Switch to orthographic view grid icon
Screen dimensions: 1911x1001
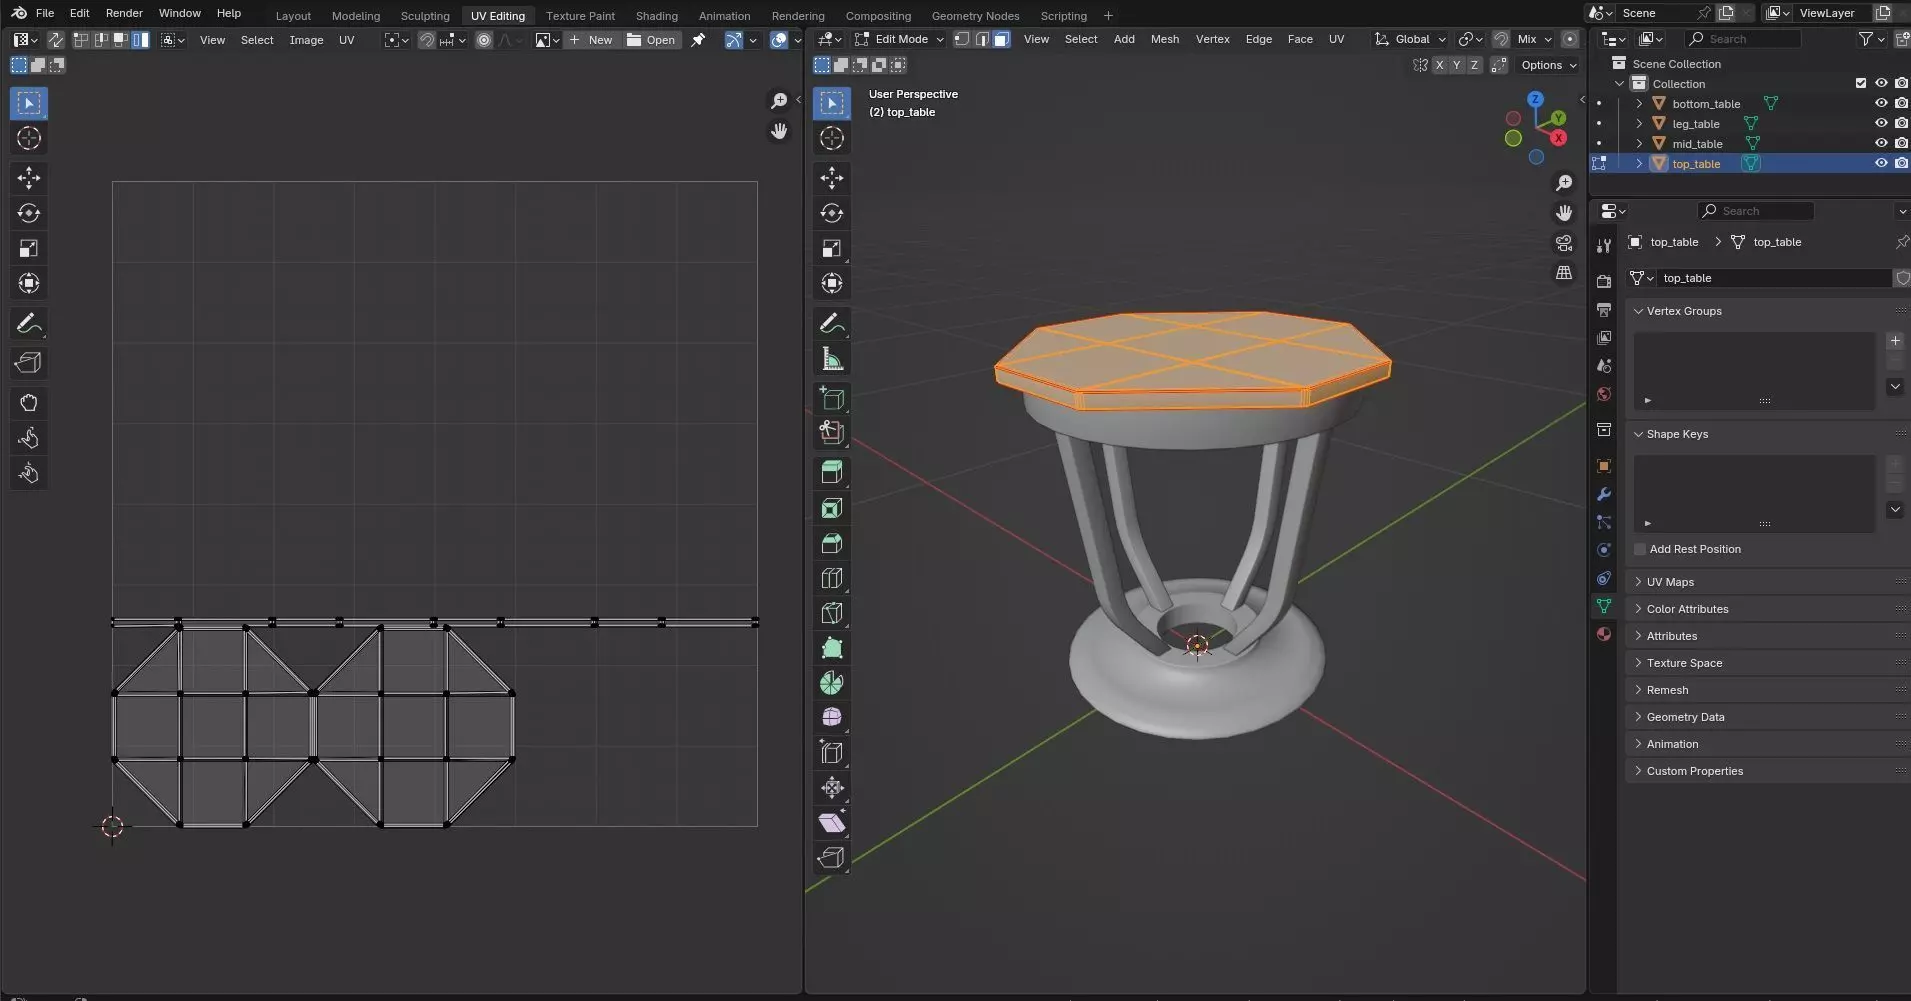click(1564, 273)
